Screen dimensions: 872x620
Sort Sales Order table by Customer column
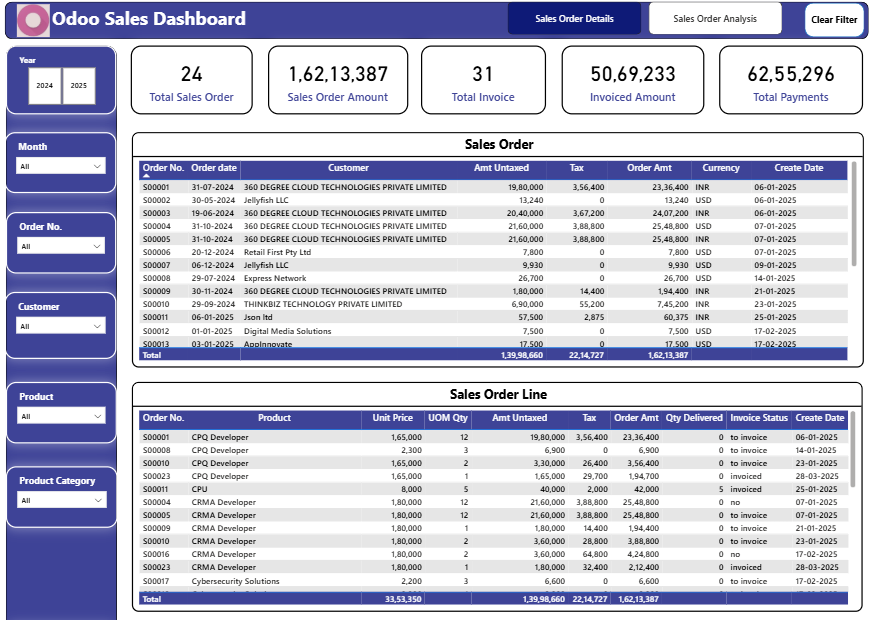pyautogui.click(x=348, y=168)
